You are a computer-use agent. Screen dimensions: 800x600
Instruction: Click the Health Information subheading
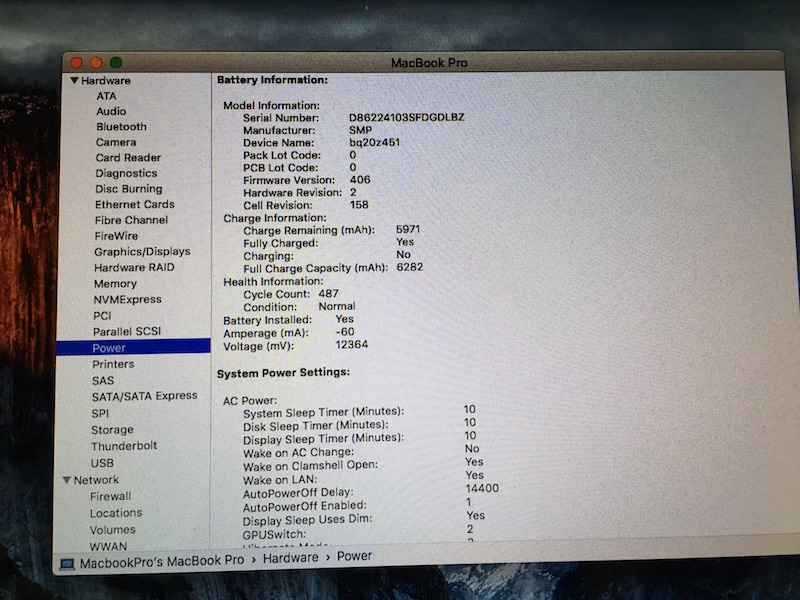pyautogui.click(x=273, y=281)
